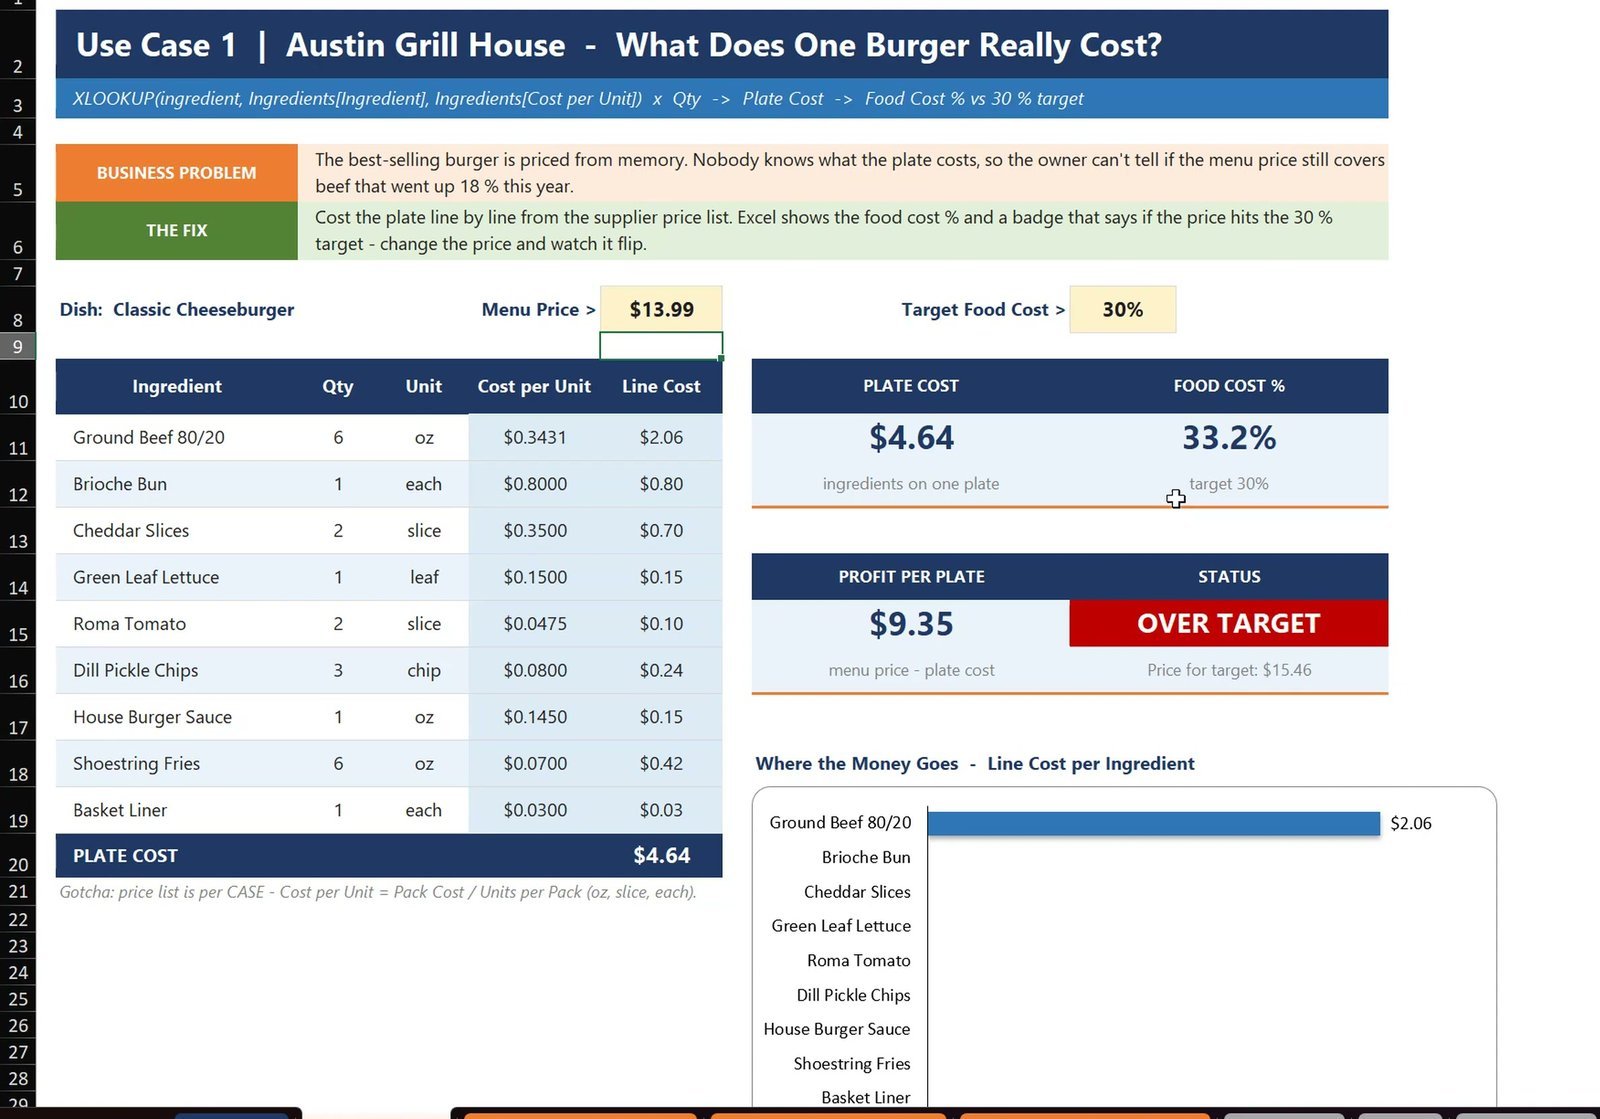The height and width of the screenshot is (1119, 1600).
Task: Click the Unit column header
Action: coord(424,386)
